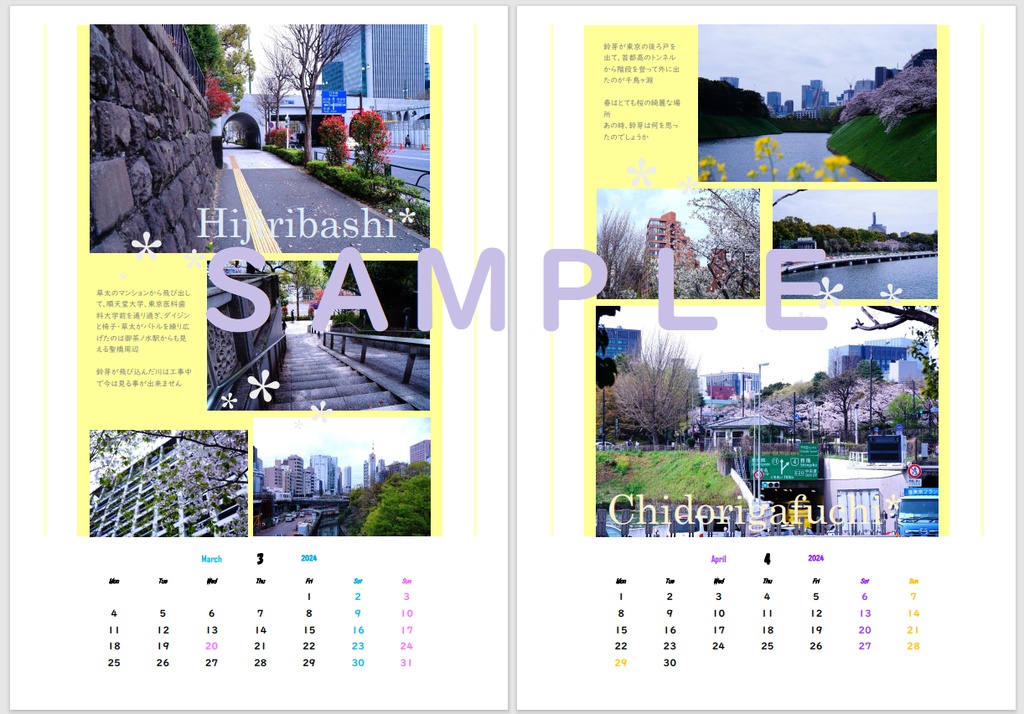The width and height of the screenshot is (1024, 714).
Task: Pick March 14 on the calendar
Action: (x=261, y=630)
